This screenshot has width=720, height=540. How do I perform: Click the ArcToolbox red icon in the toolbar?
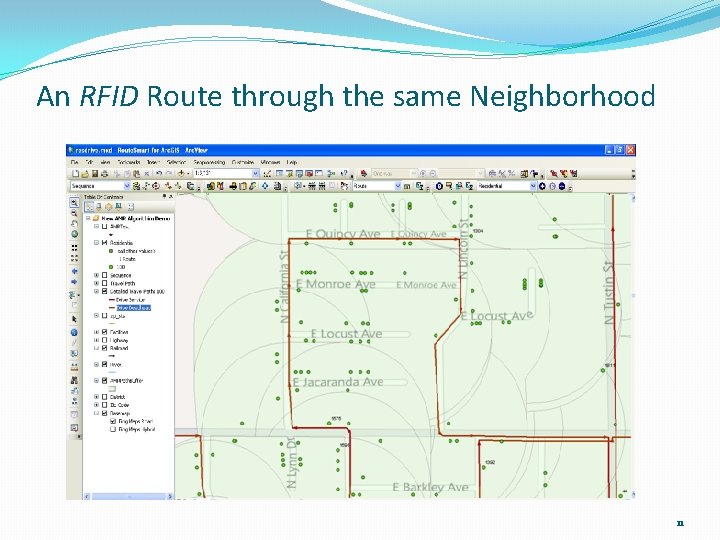coord(309,174)
